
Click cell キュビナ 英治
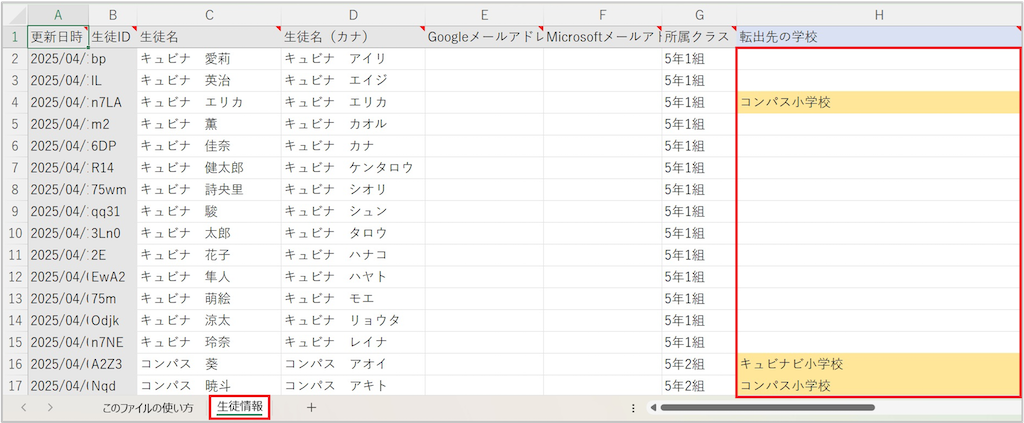[209, 80]
